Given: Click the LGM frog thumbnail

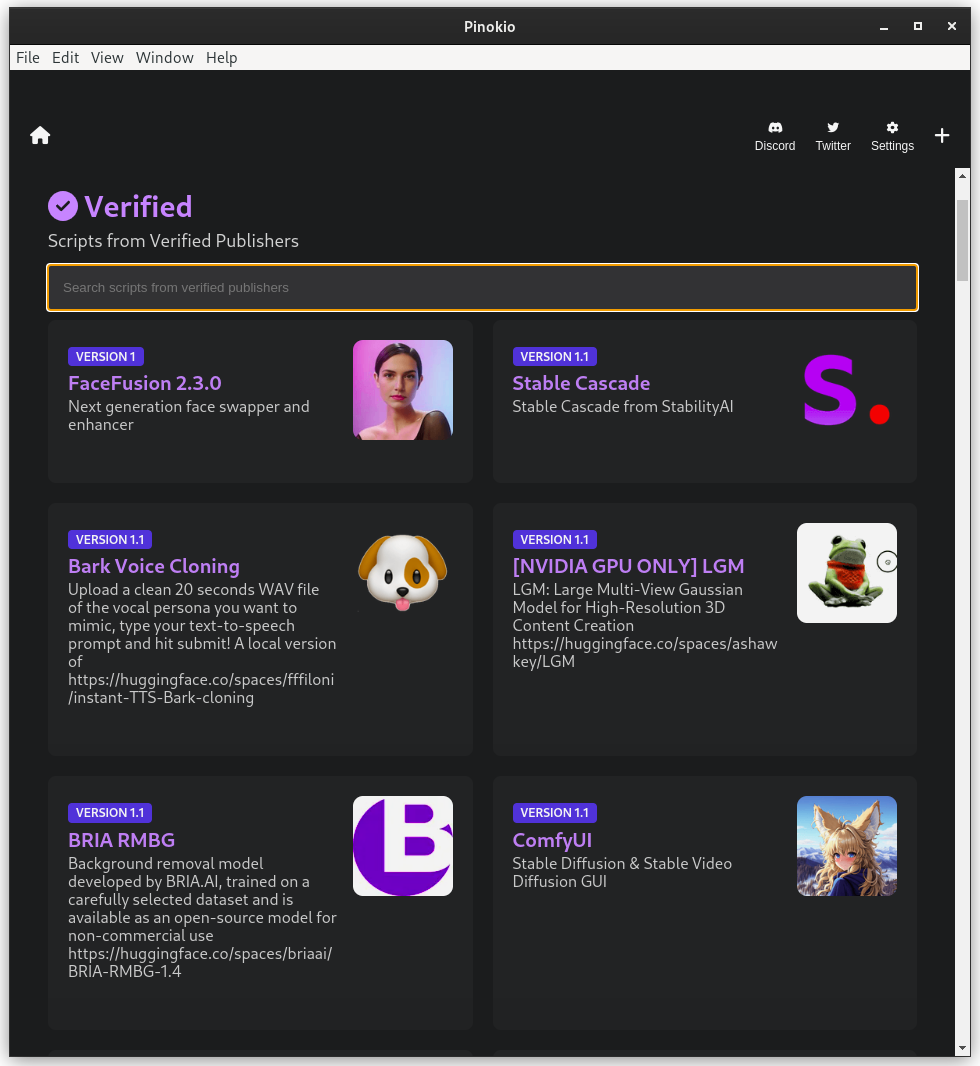Looking at the screenshot, I should [847, 573].
